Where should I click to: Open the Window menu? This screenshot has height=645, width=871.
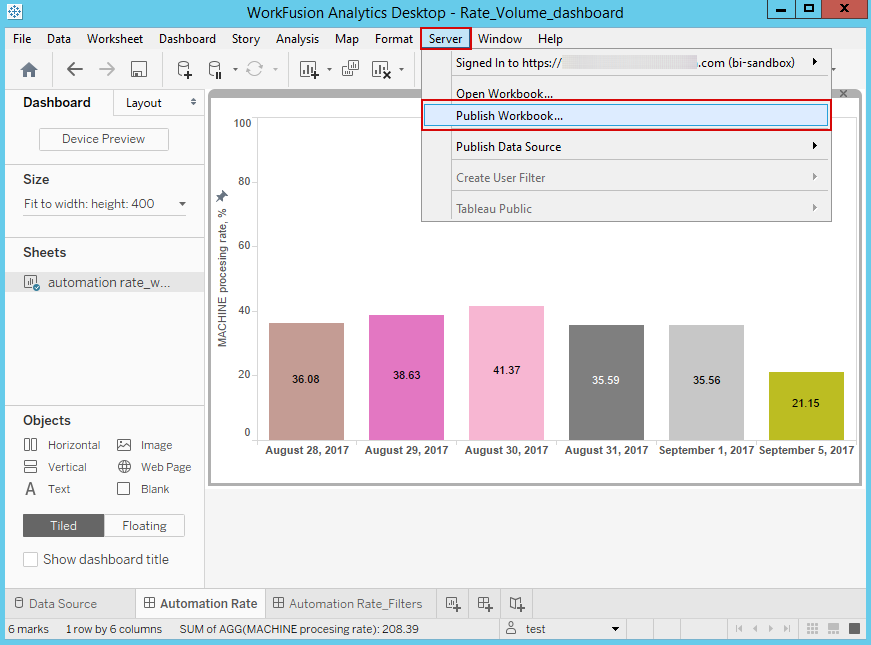pyautogui.click(x=500, y=39)
